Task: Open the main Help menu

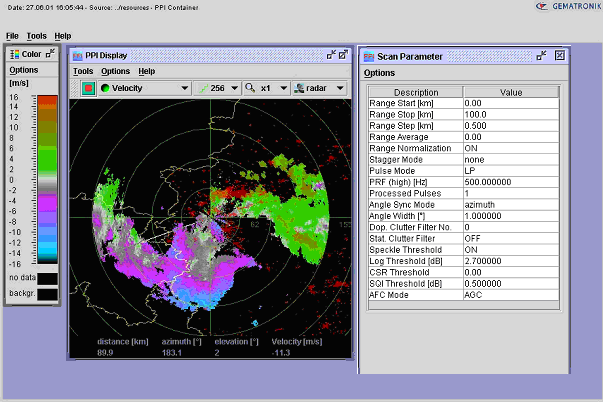Action: [63, 36]
